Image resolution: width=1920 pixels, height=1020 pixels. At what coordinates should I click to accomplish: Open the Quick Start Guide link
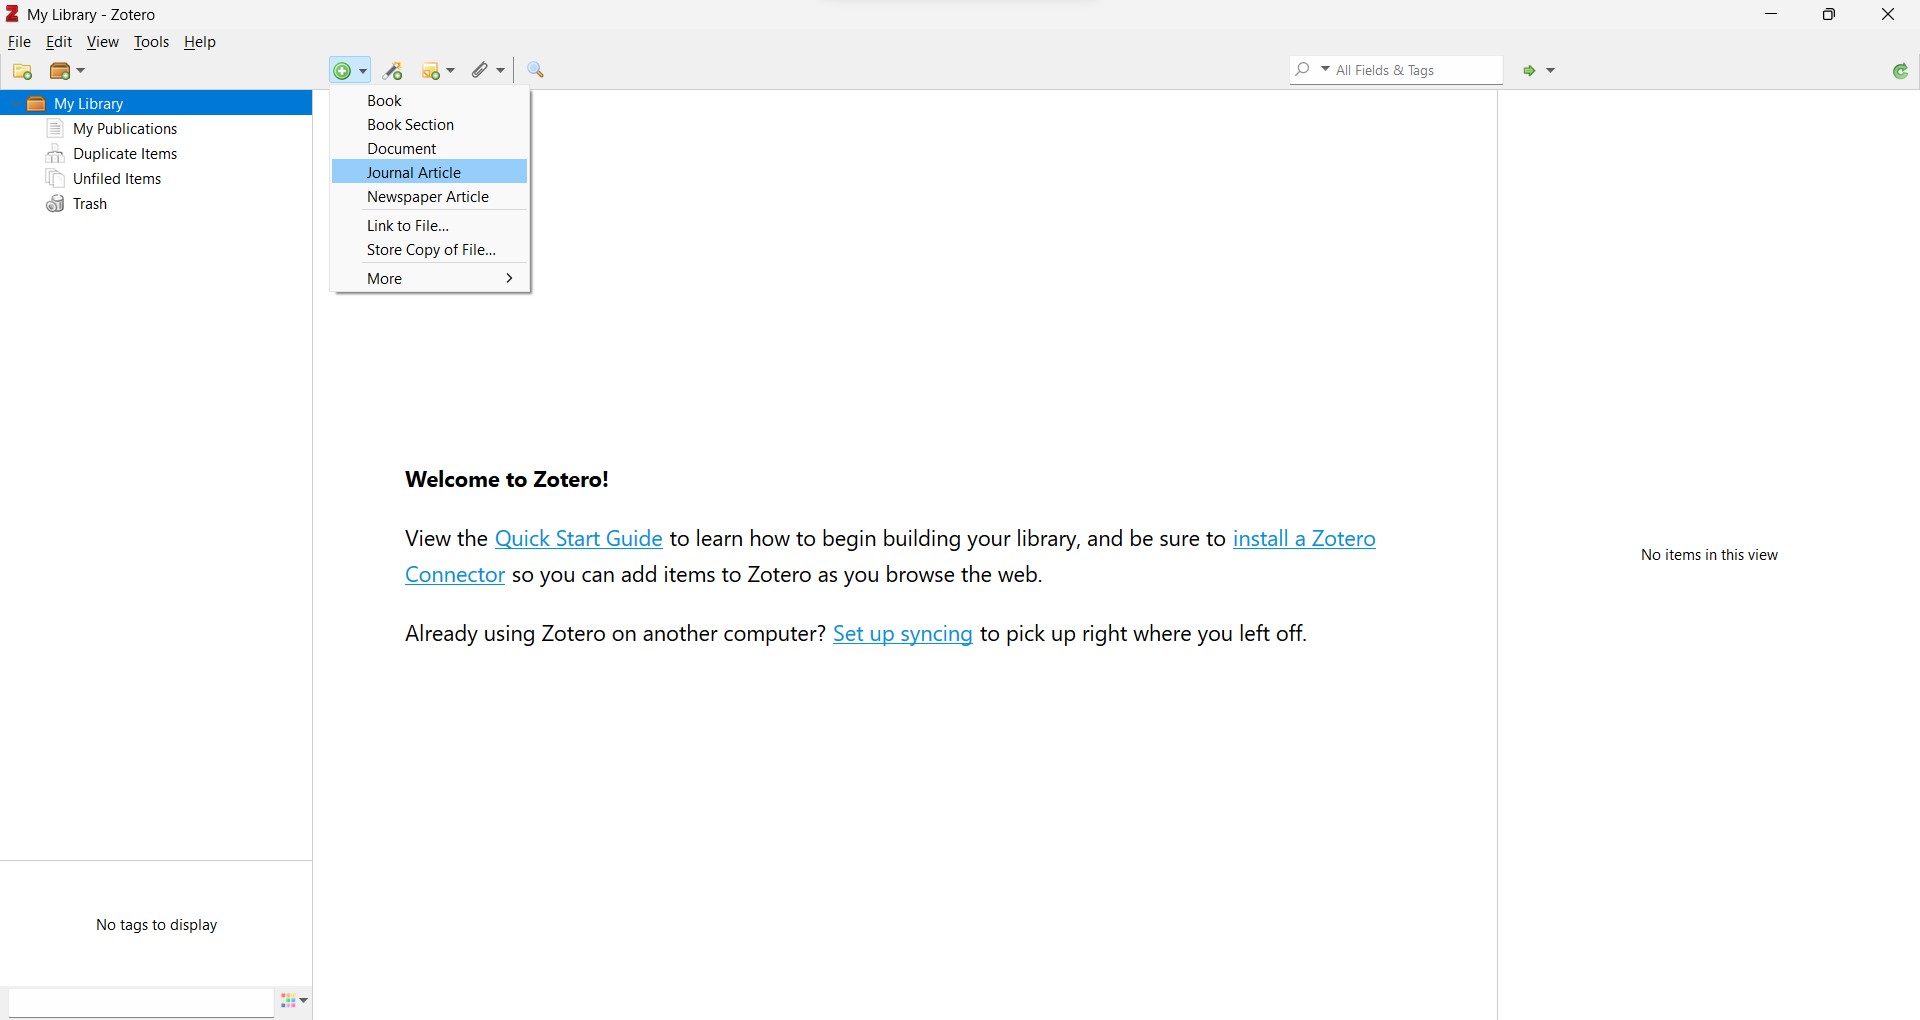[579, 539]
